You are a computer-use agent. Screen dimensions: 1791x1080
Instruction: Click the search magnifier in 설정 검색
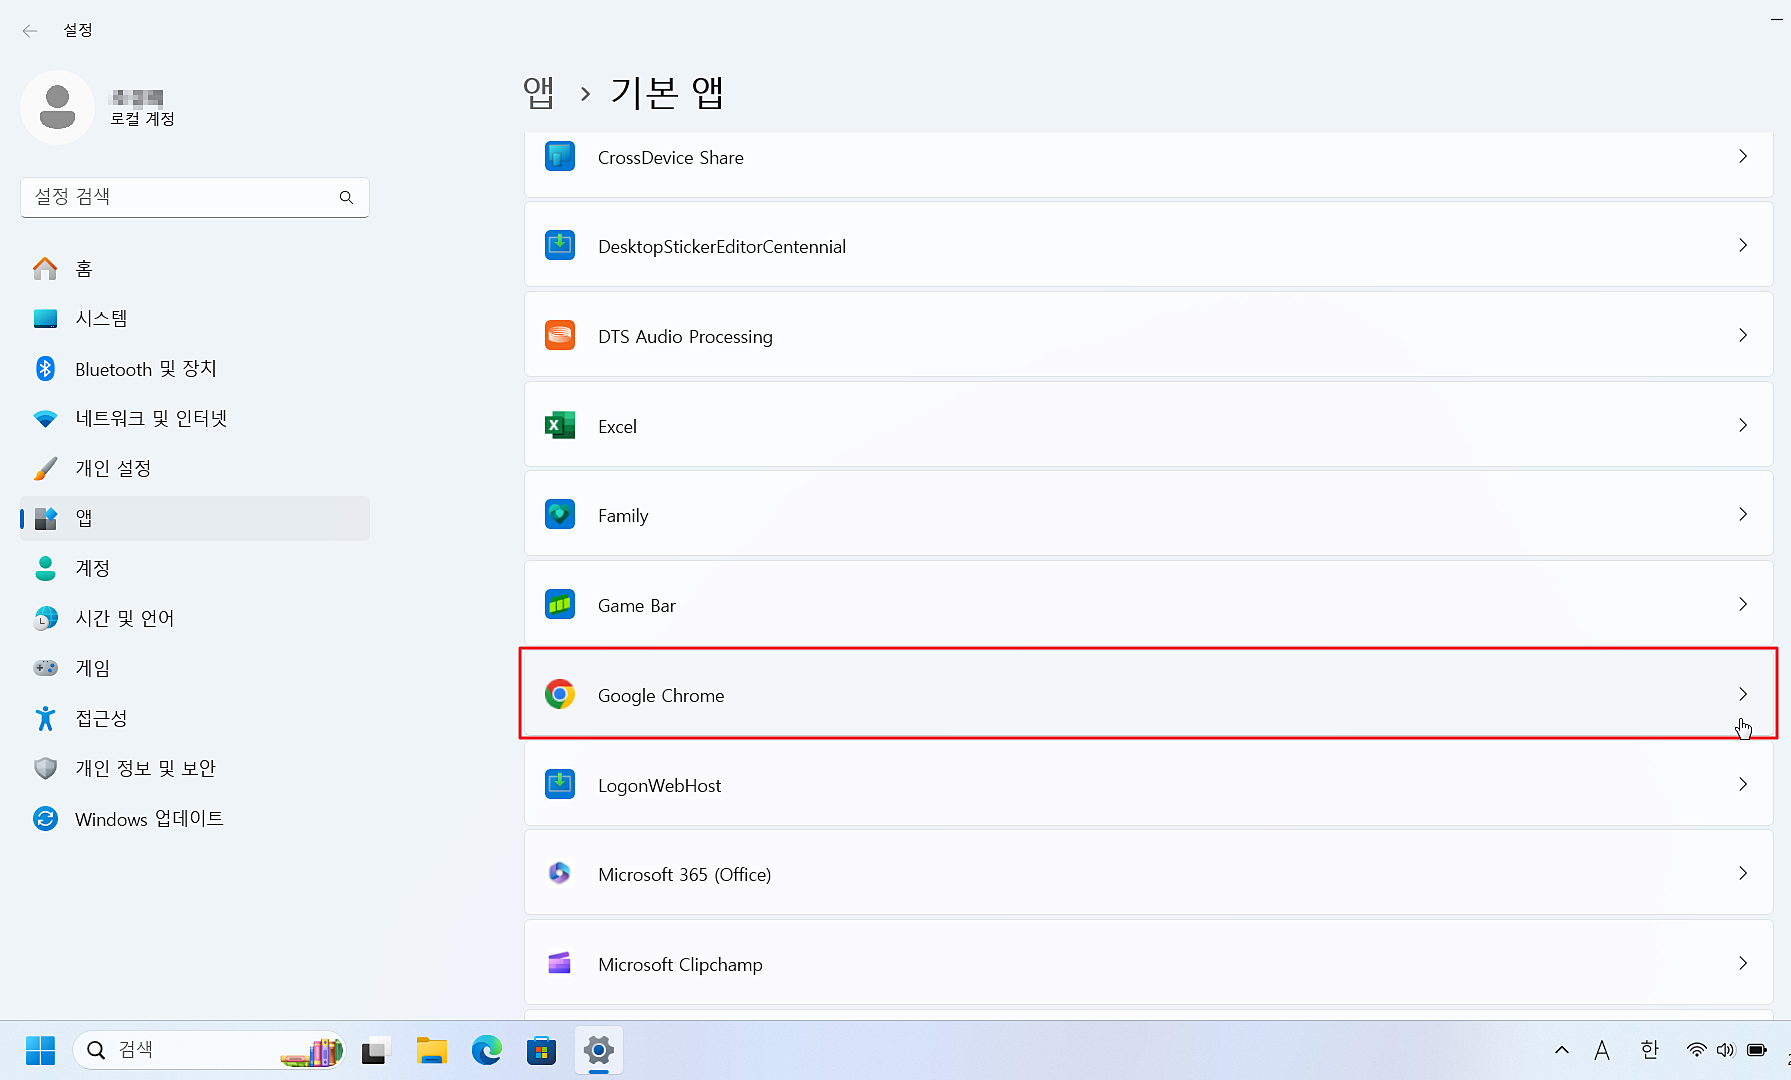346,197
